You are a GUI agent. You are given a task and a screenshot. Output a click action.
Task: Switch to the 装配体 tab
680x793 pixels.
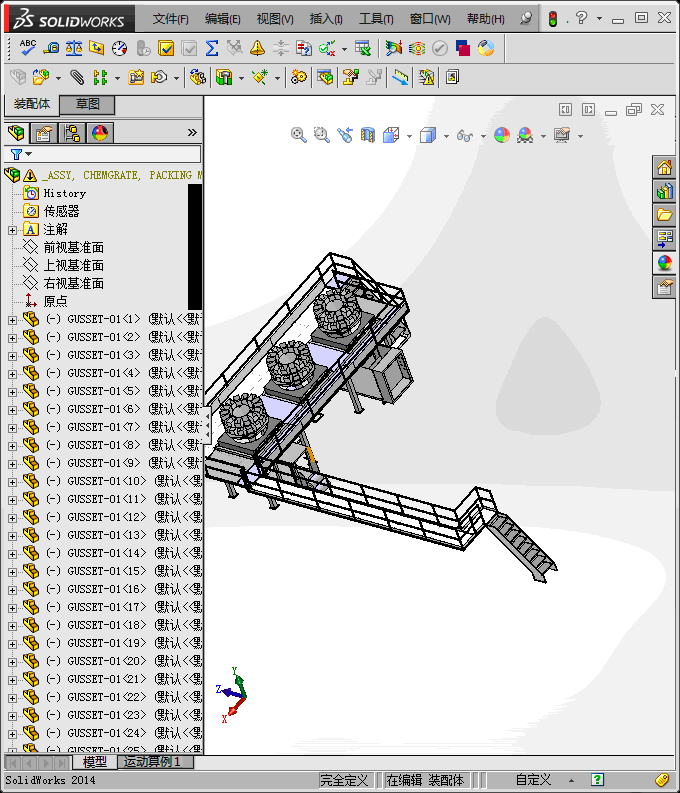[32, 104]
